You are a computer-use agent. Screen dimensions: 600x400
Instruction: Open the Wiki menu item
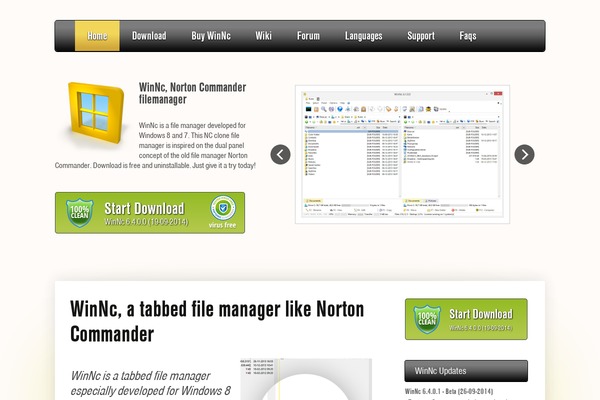264,36
